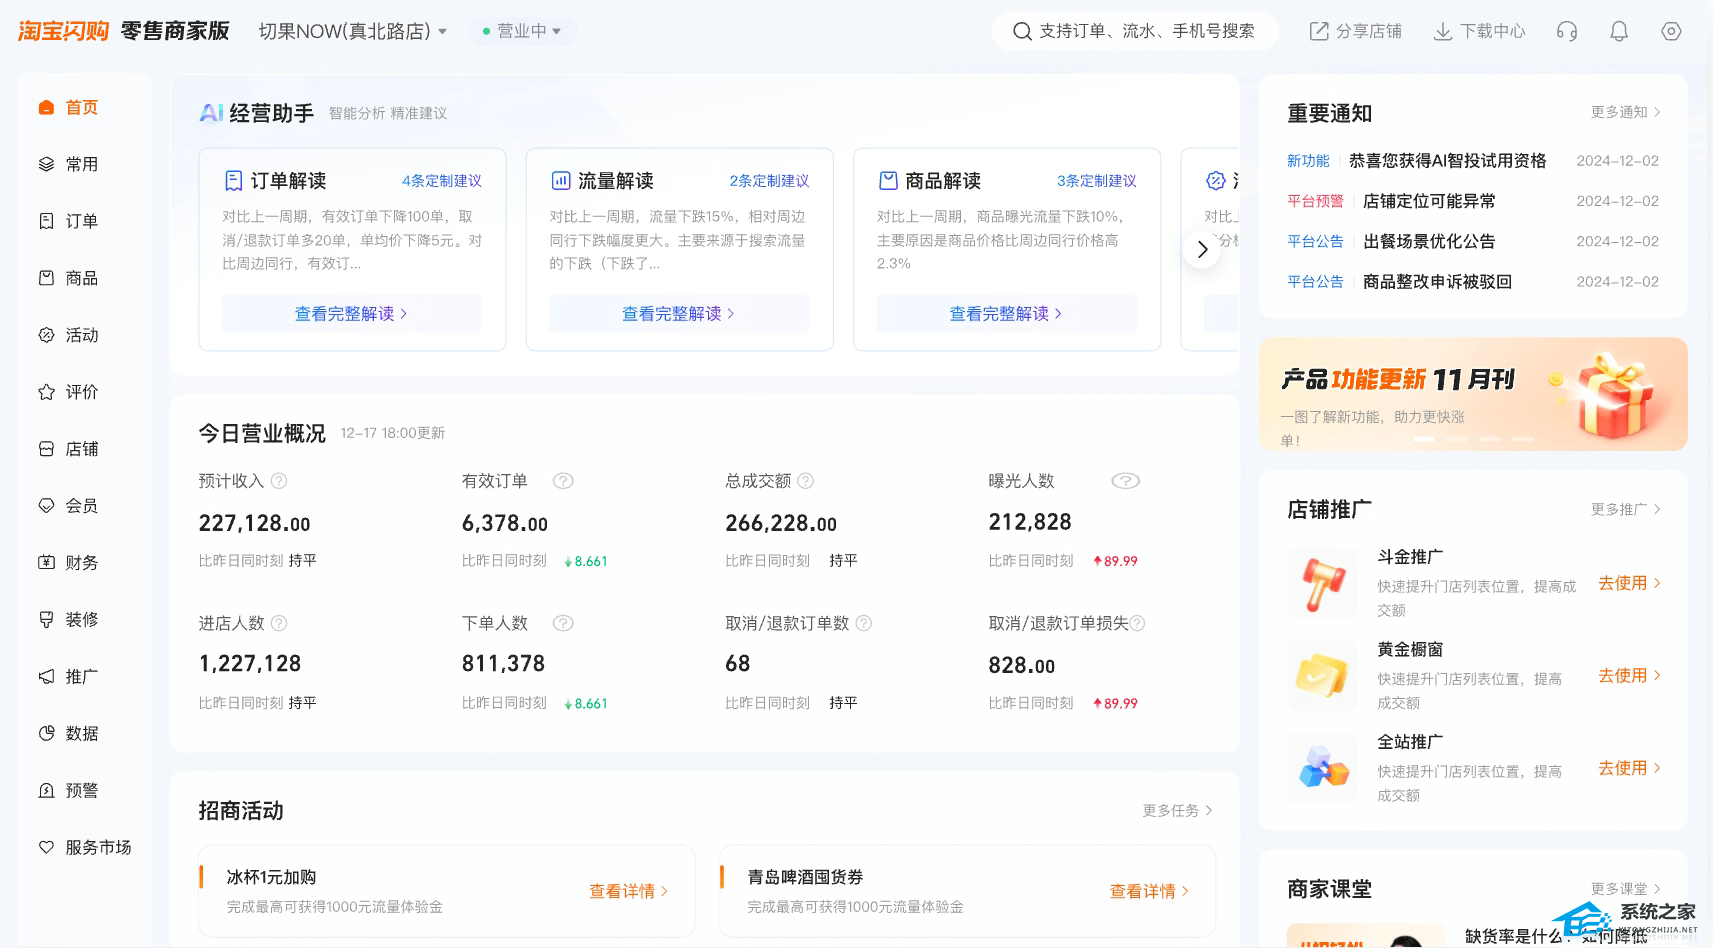View full 商品解读 interpretation

(x=1007, y=314)
